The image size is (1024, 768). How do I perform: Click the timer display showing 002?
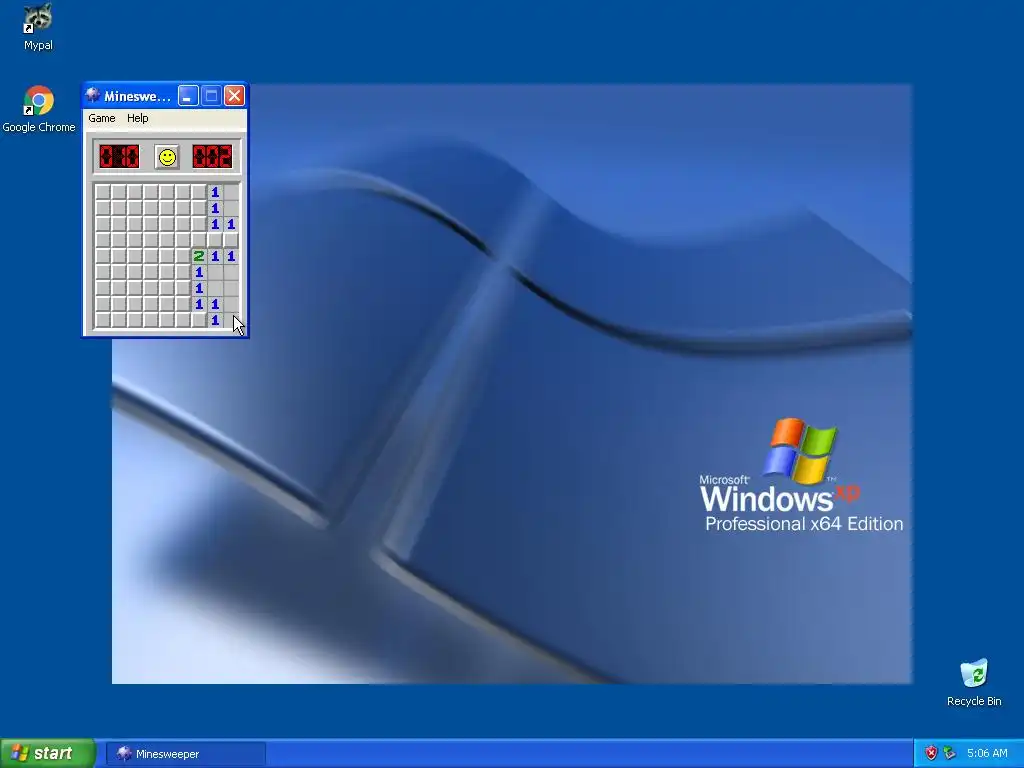(212, 157)
